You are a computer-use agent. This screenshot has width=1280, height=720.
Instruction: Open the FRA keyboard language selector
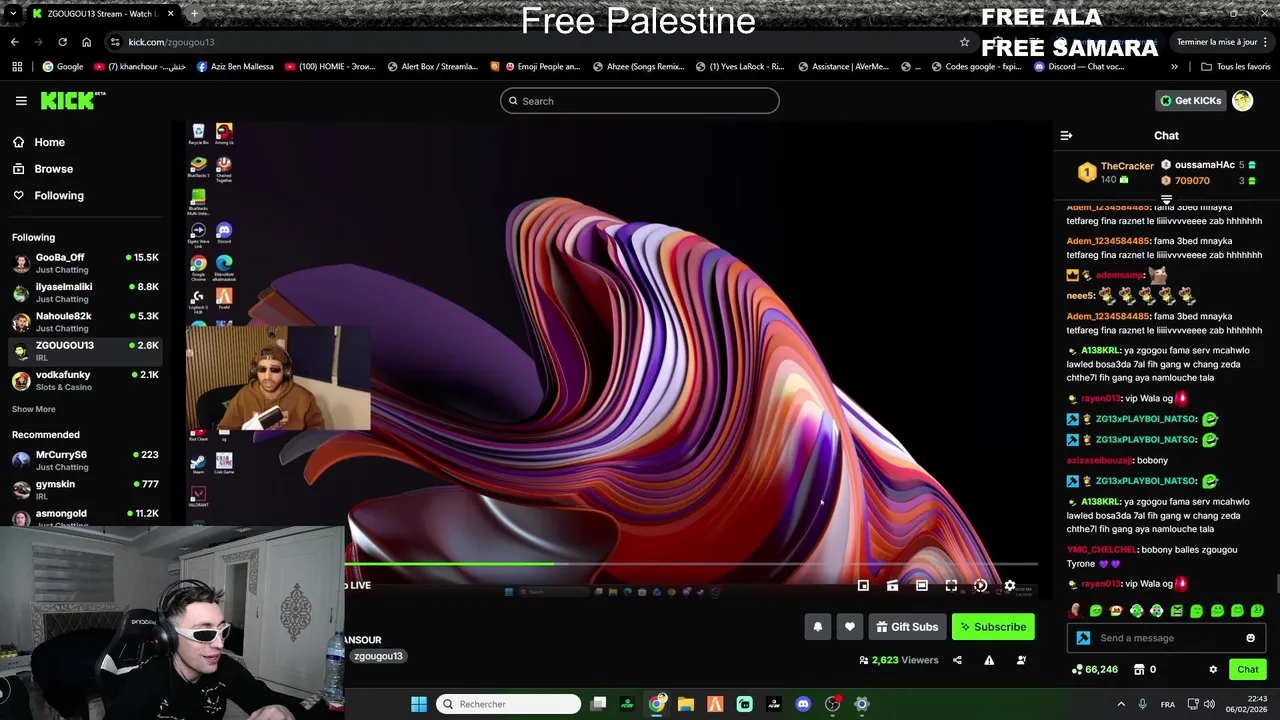click(1168, 704)
